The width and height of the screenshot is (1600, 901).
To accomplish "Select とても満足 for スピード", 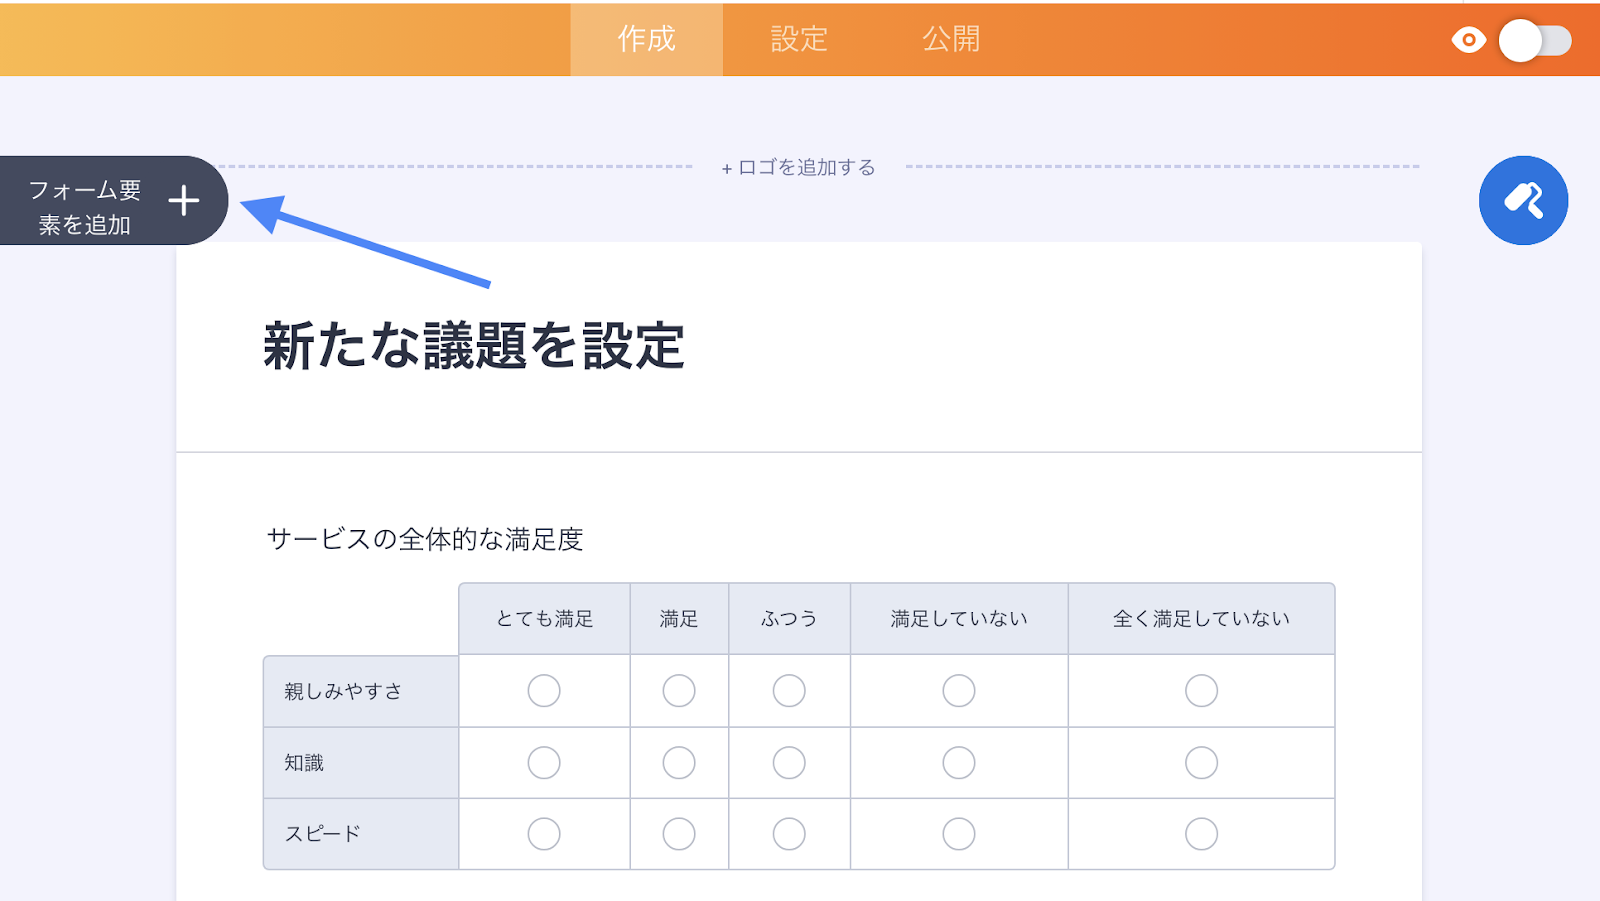I will [x=544, y=834].
